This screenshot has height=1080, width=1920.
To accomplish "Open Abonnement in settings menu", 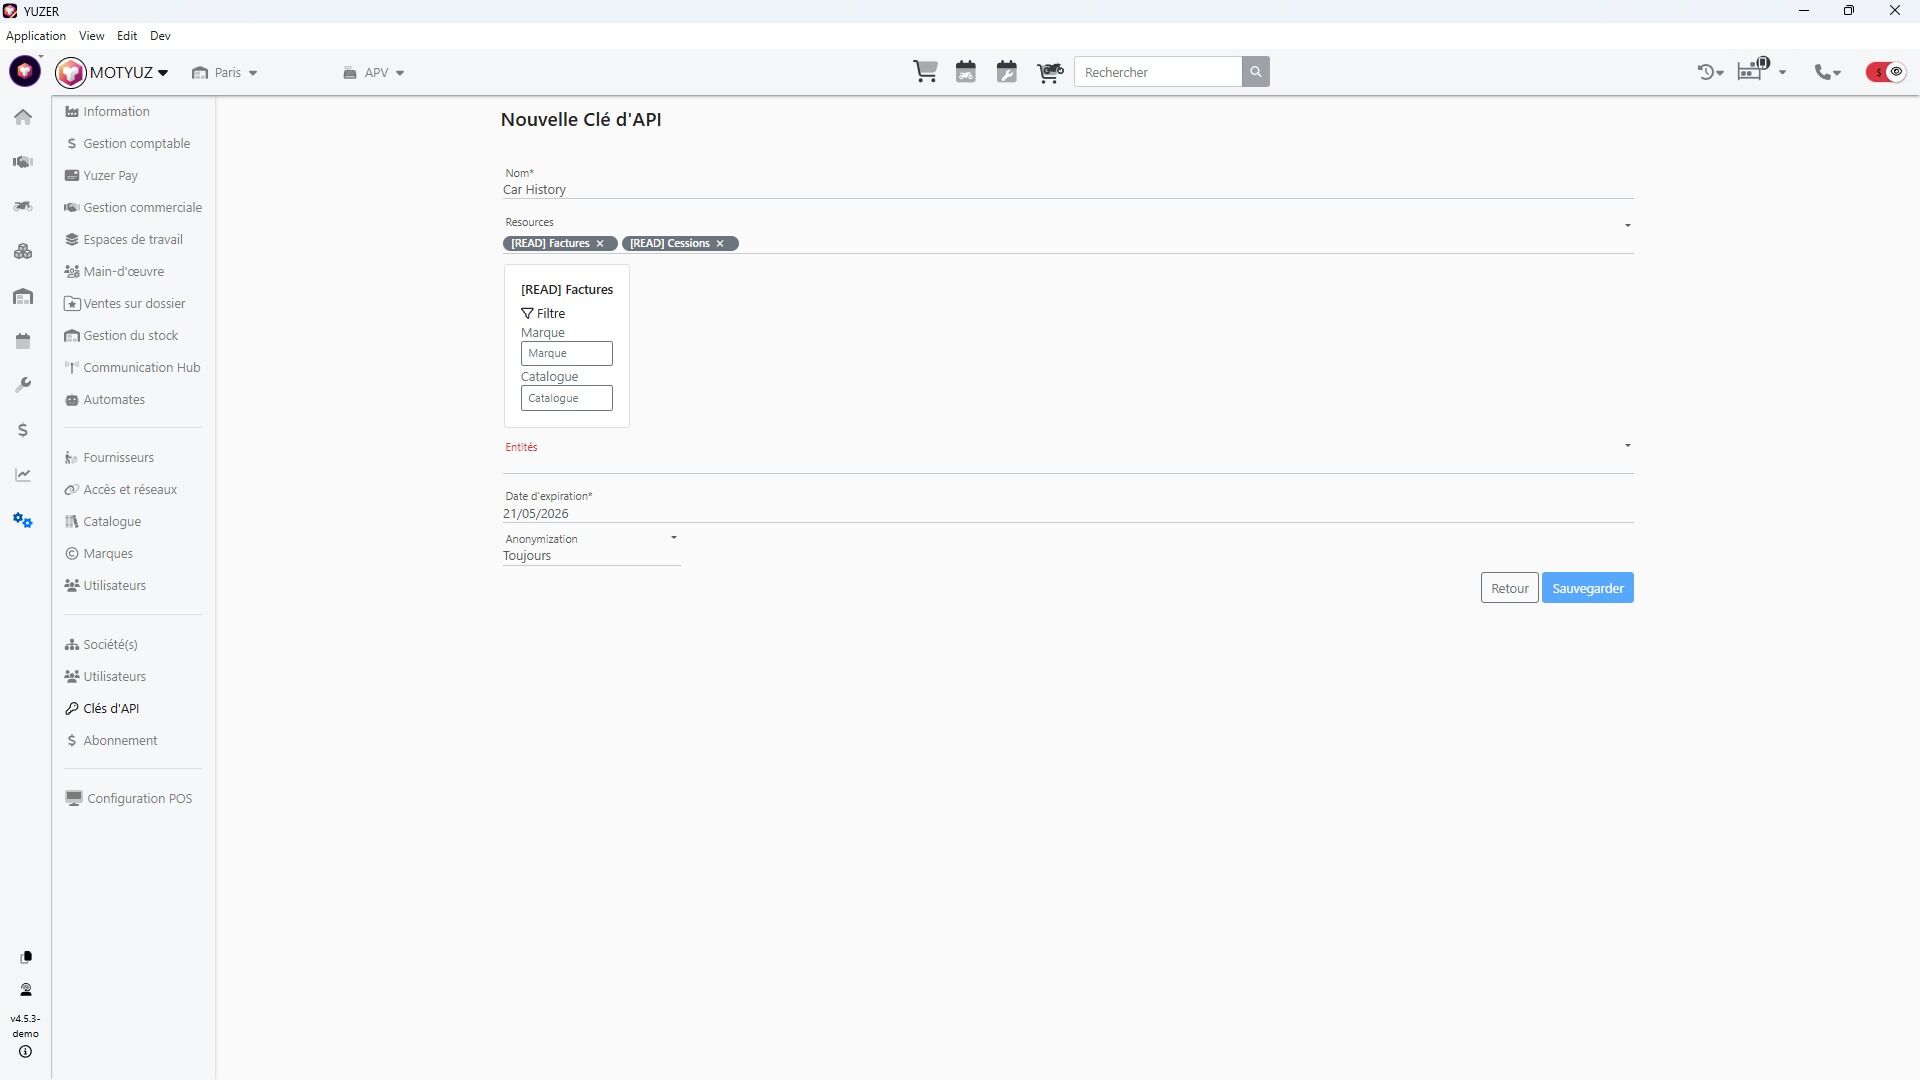I will tap(120, 741).
